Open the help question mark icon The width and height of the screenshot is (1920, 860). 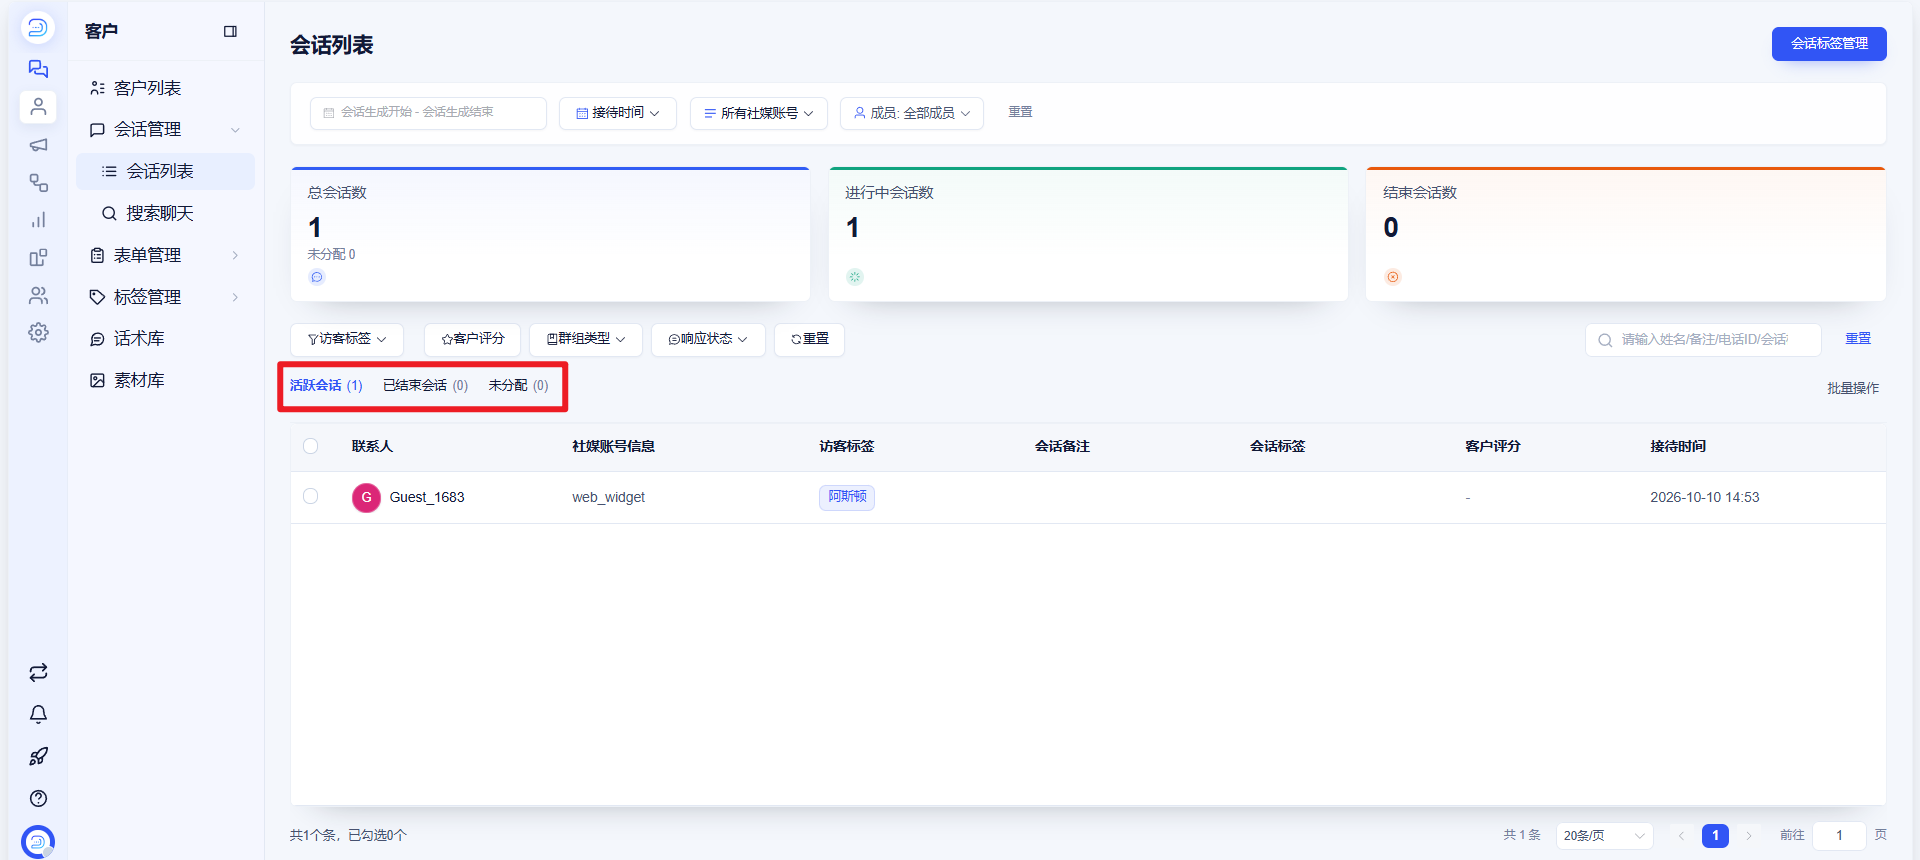pos(38,798)
